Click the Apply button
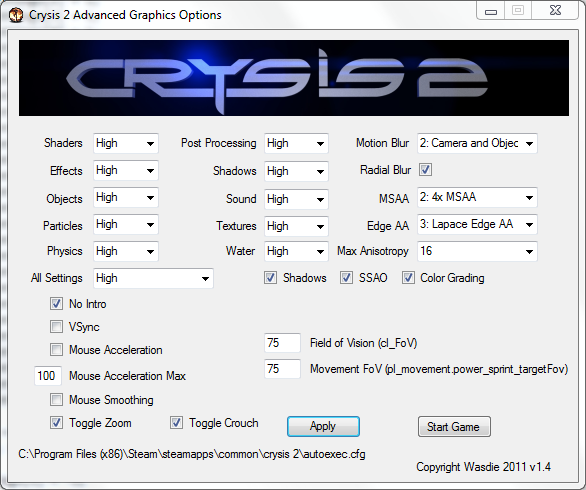 (323, 426)
